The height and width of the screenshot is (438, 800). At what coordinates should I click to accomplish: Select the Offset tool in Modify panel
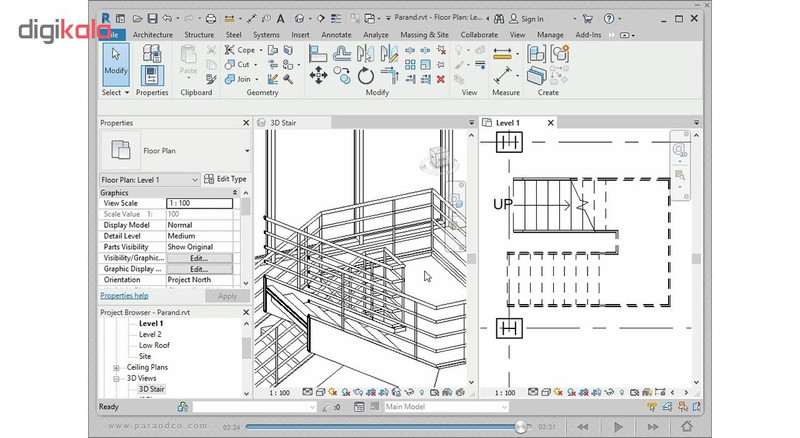pyautogui.click(x=342, y=53)
